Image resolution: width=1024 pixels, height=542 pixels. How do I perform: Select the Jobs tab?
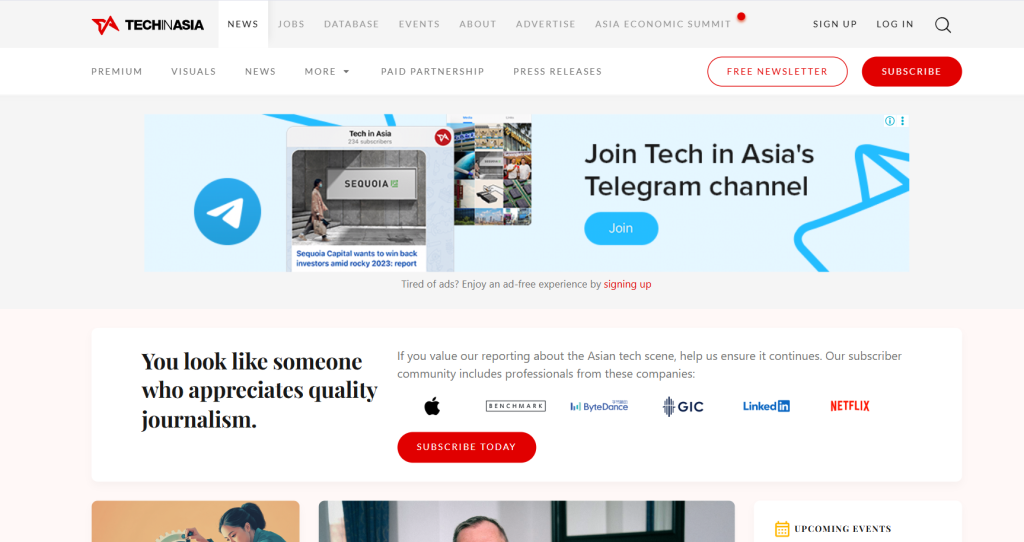[x=291, y=24]
